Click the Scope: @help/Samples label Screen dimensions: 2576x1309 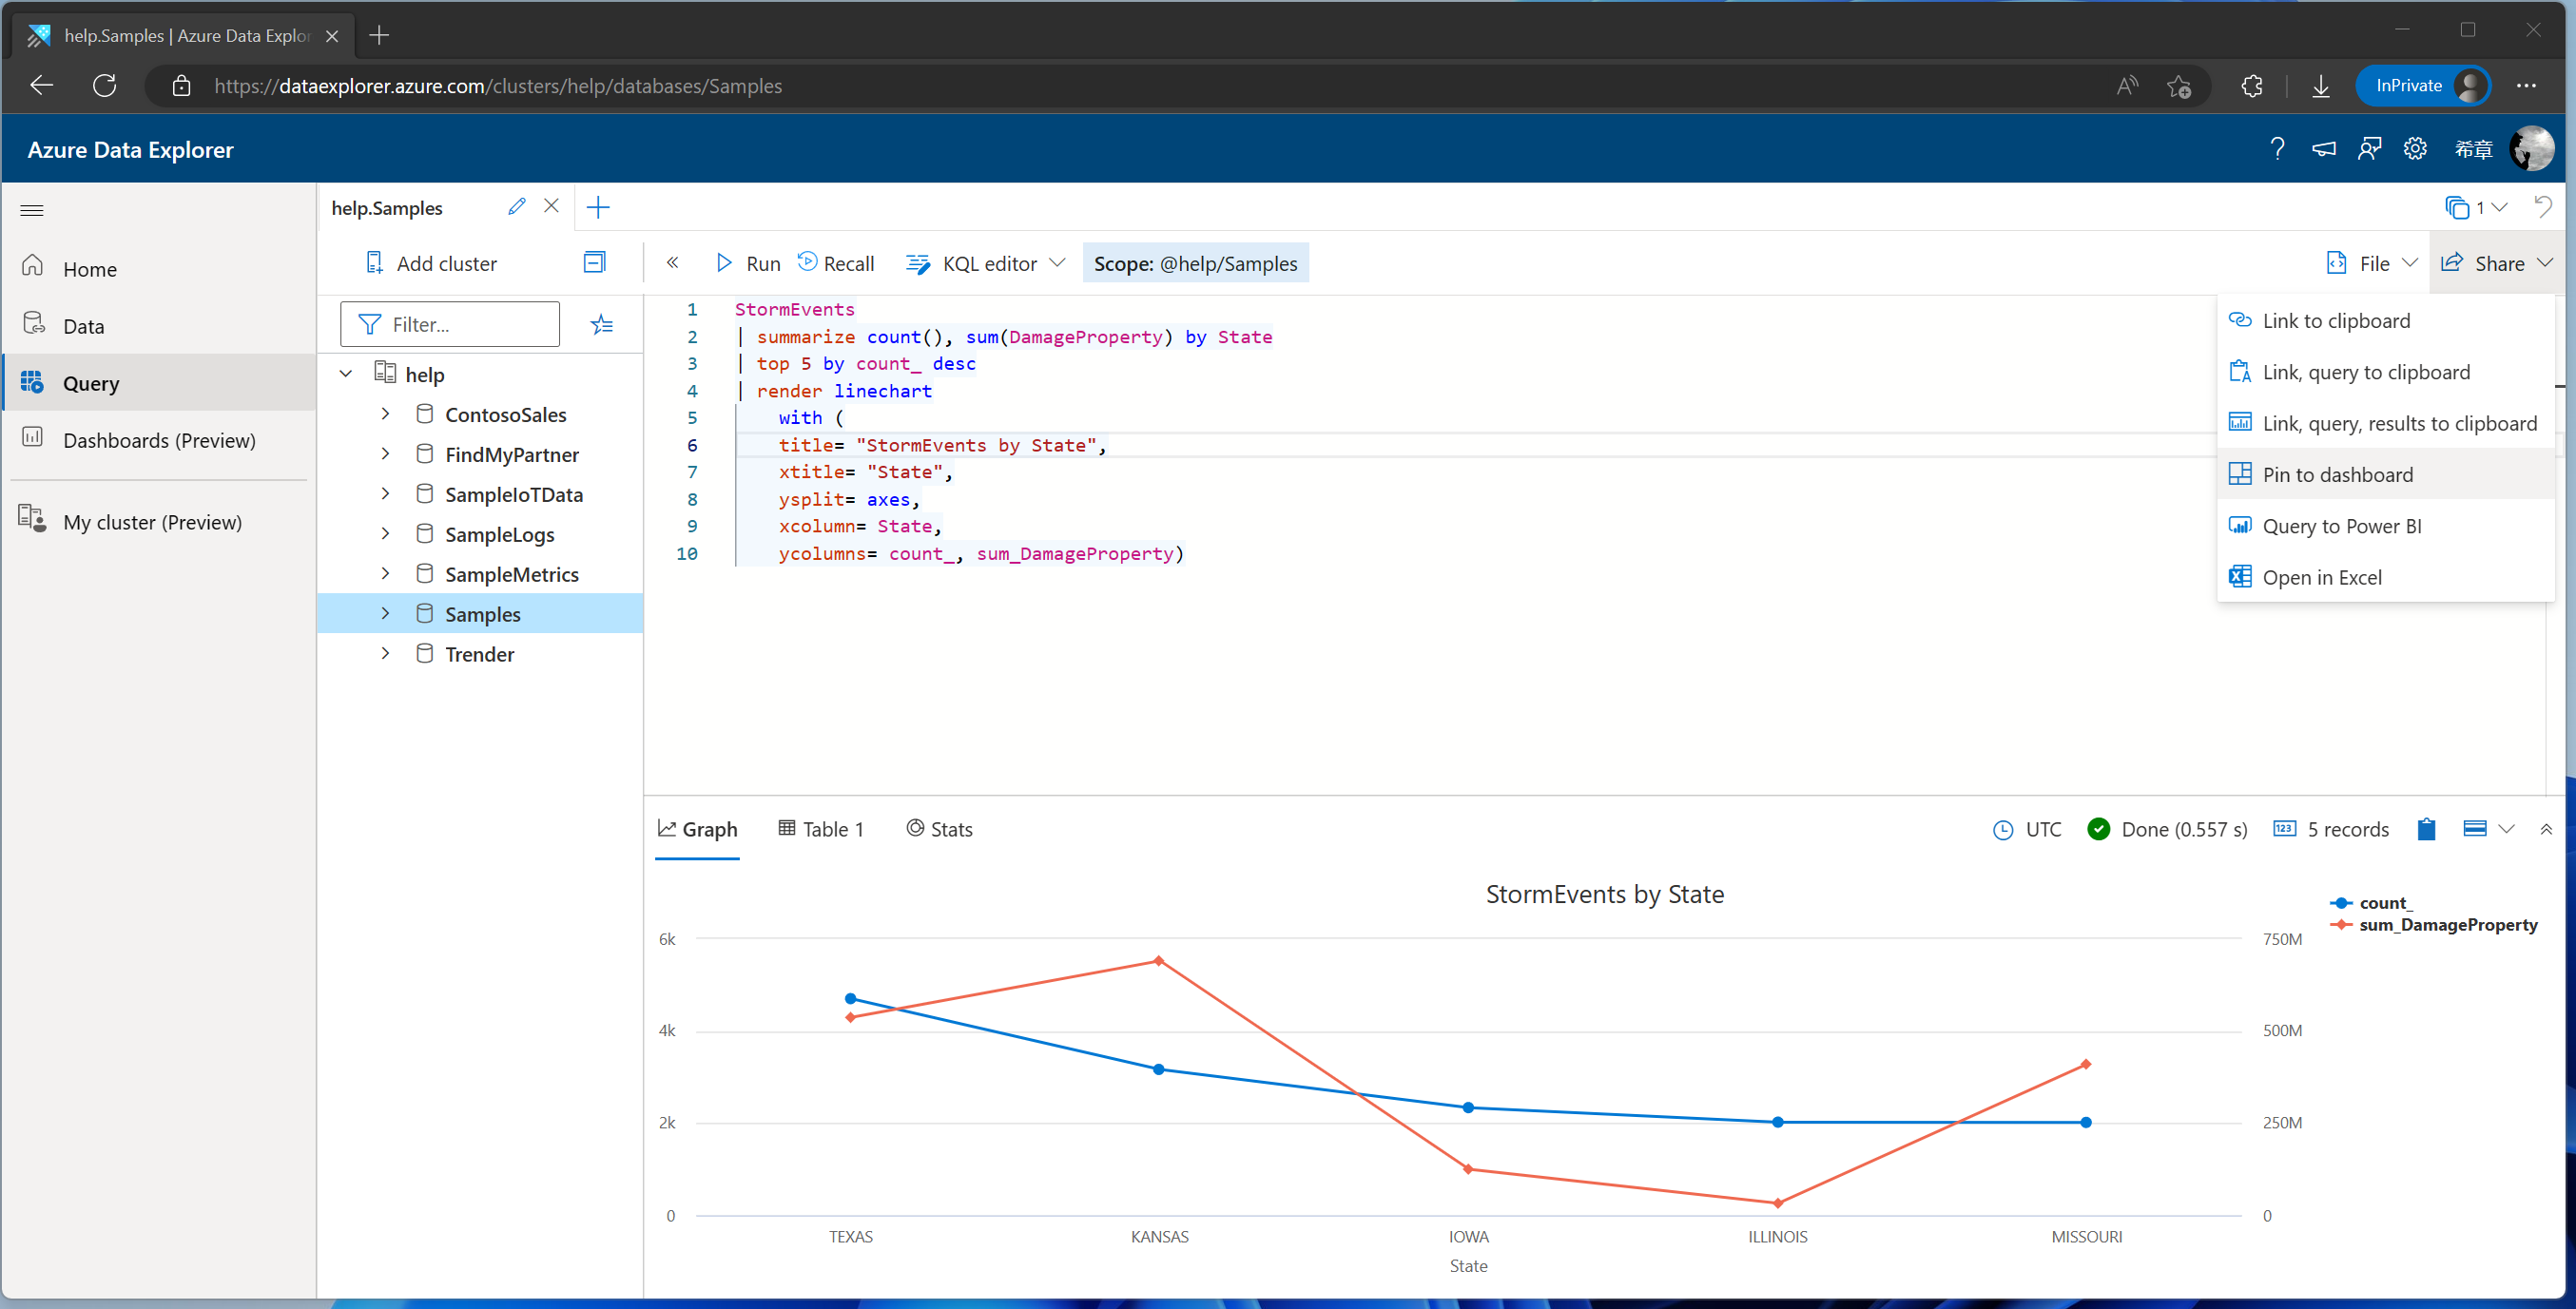1195,263
